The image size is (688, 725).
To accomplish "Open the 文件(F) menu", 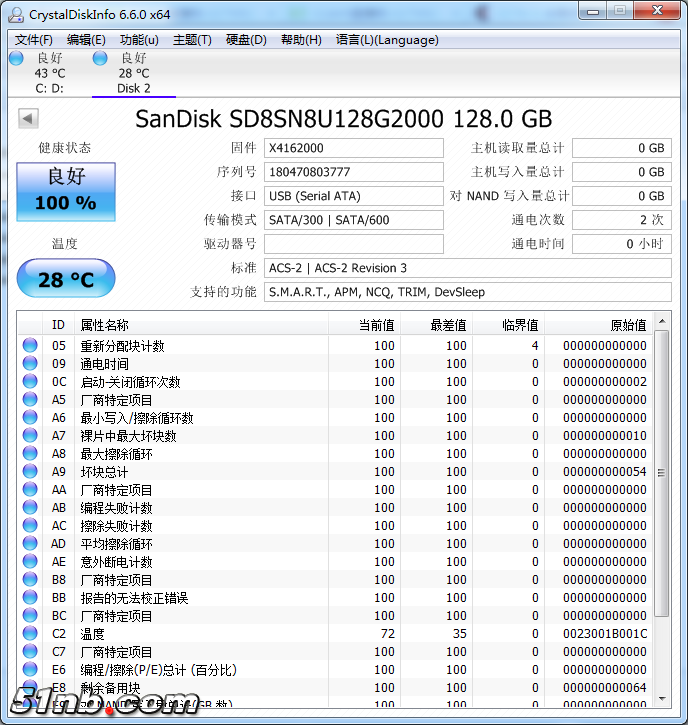I will (34, 40).
